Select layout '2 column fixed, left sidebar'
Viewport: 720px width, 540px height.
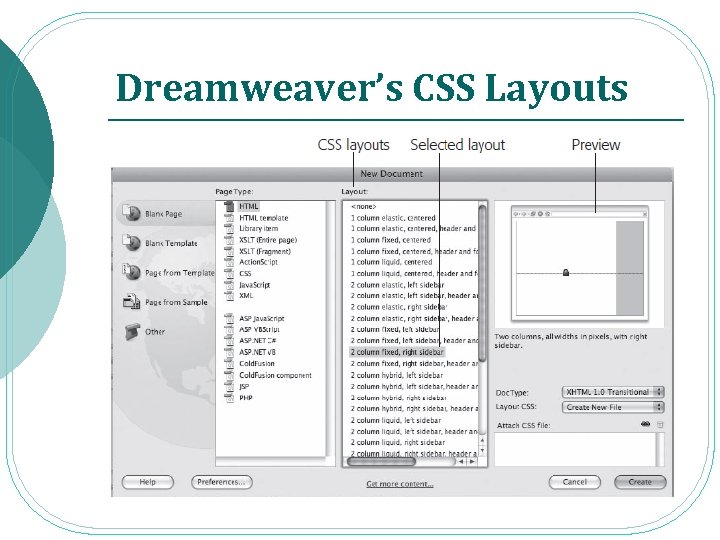tap(395, 329)
